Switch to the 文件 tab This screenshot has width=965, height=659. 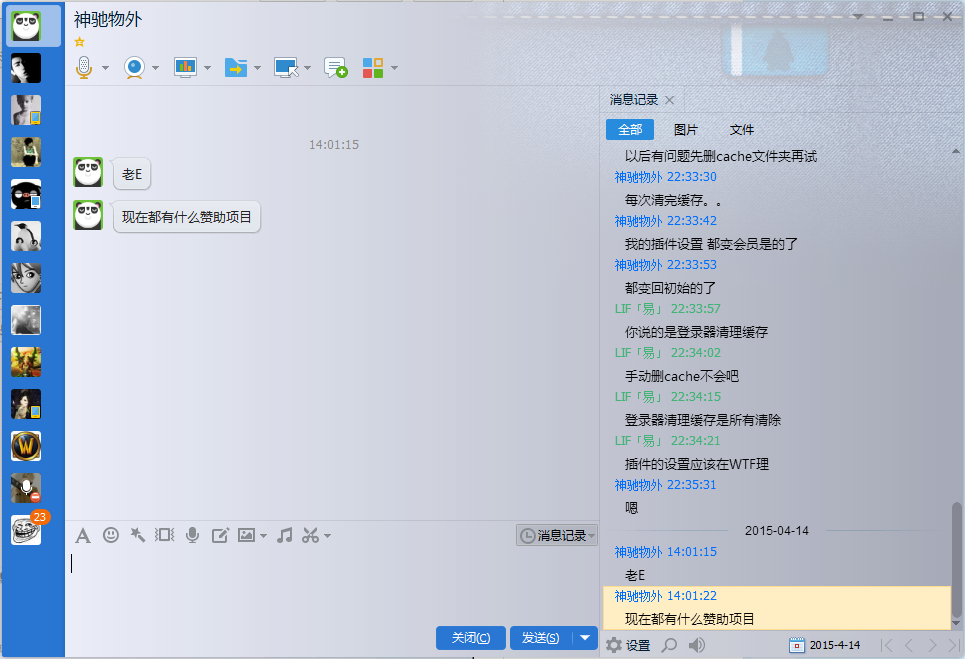(x=742, y=130)
